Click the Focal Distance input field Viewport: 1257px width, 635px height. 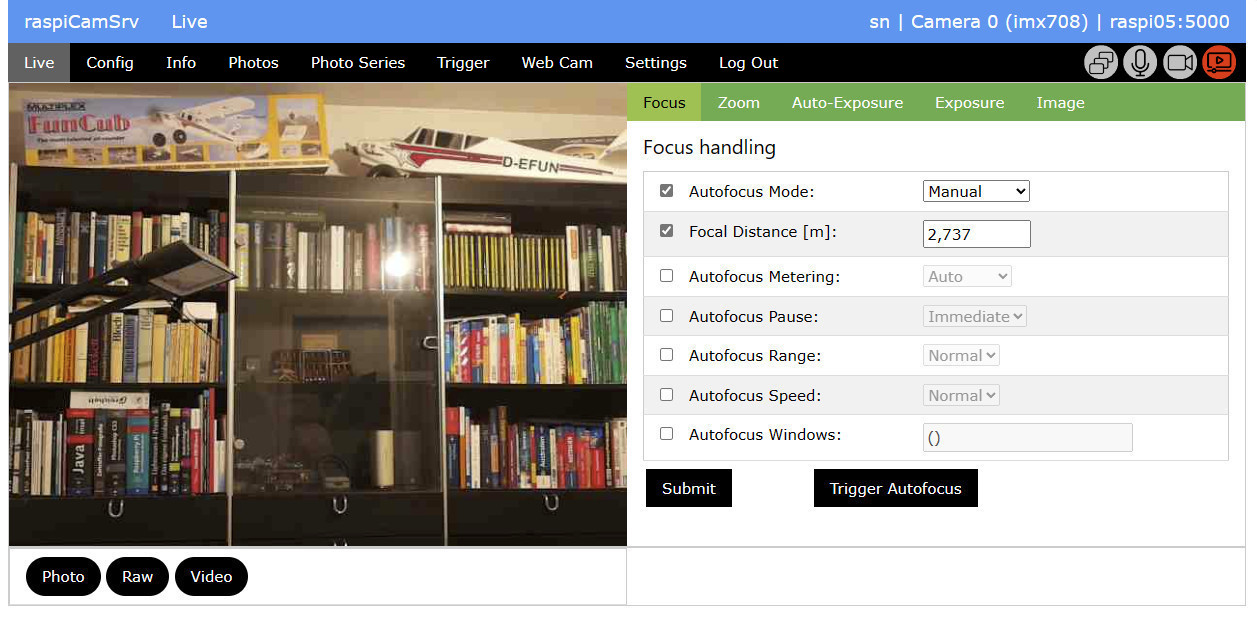tap(975, 235)
